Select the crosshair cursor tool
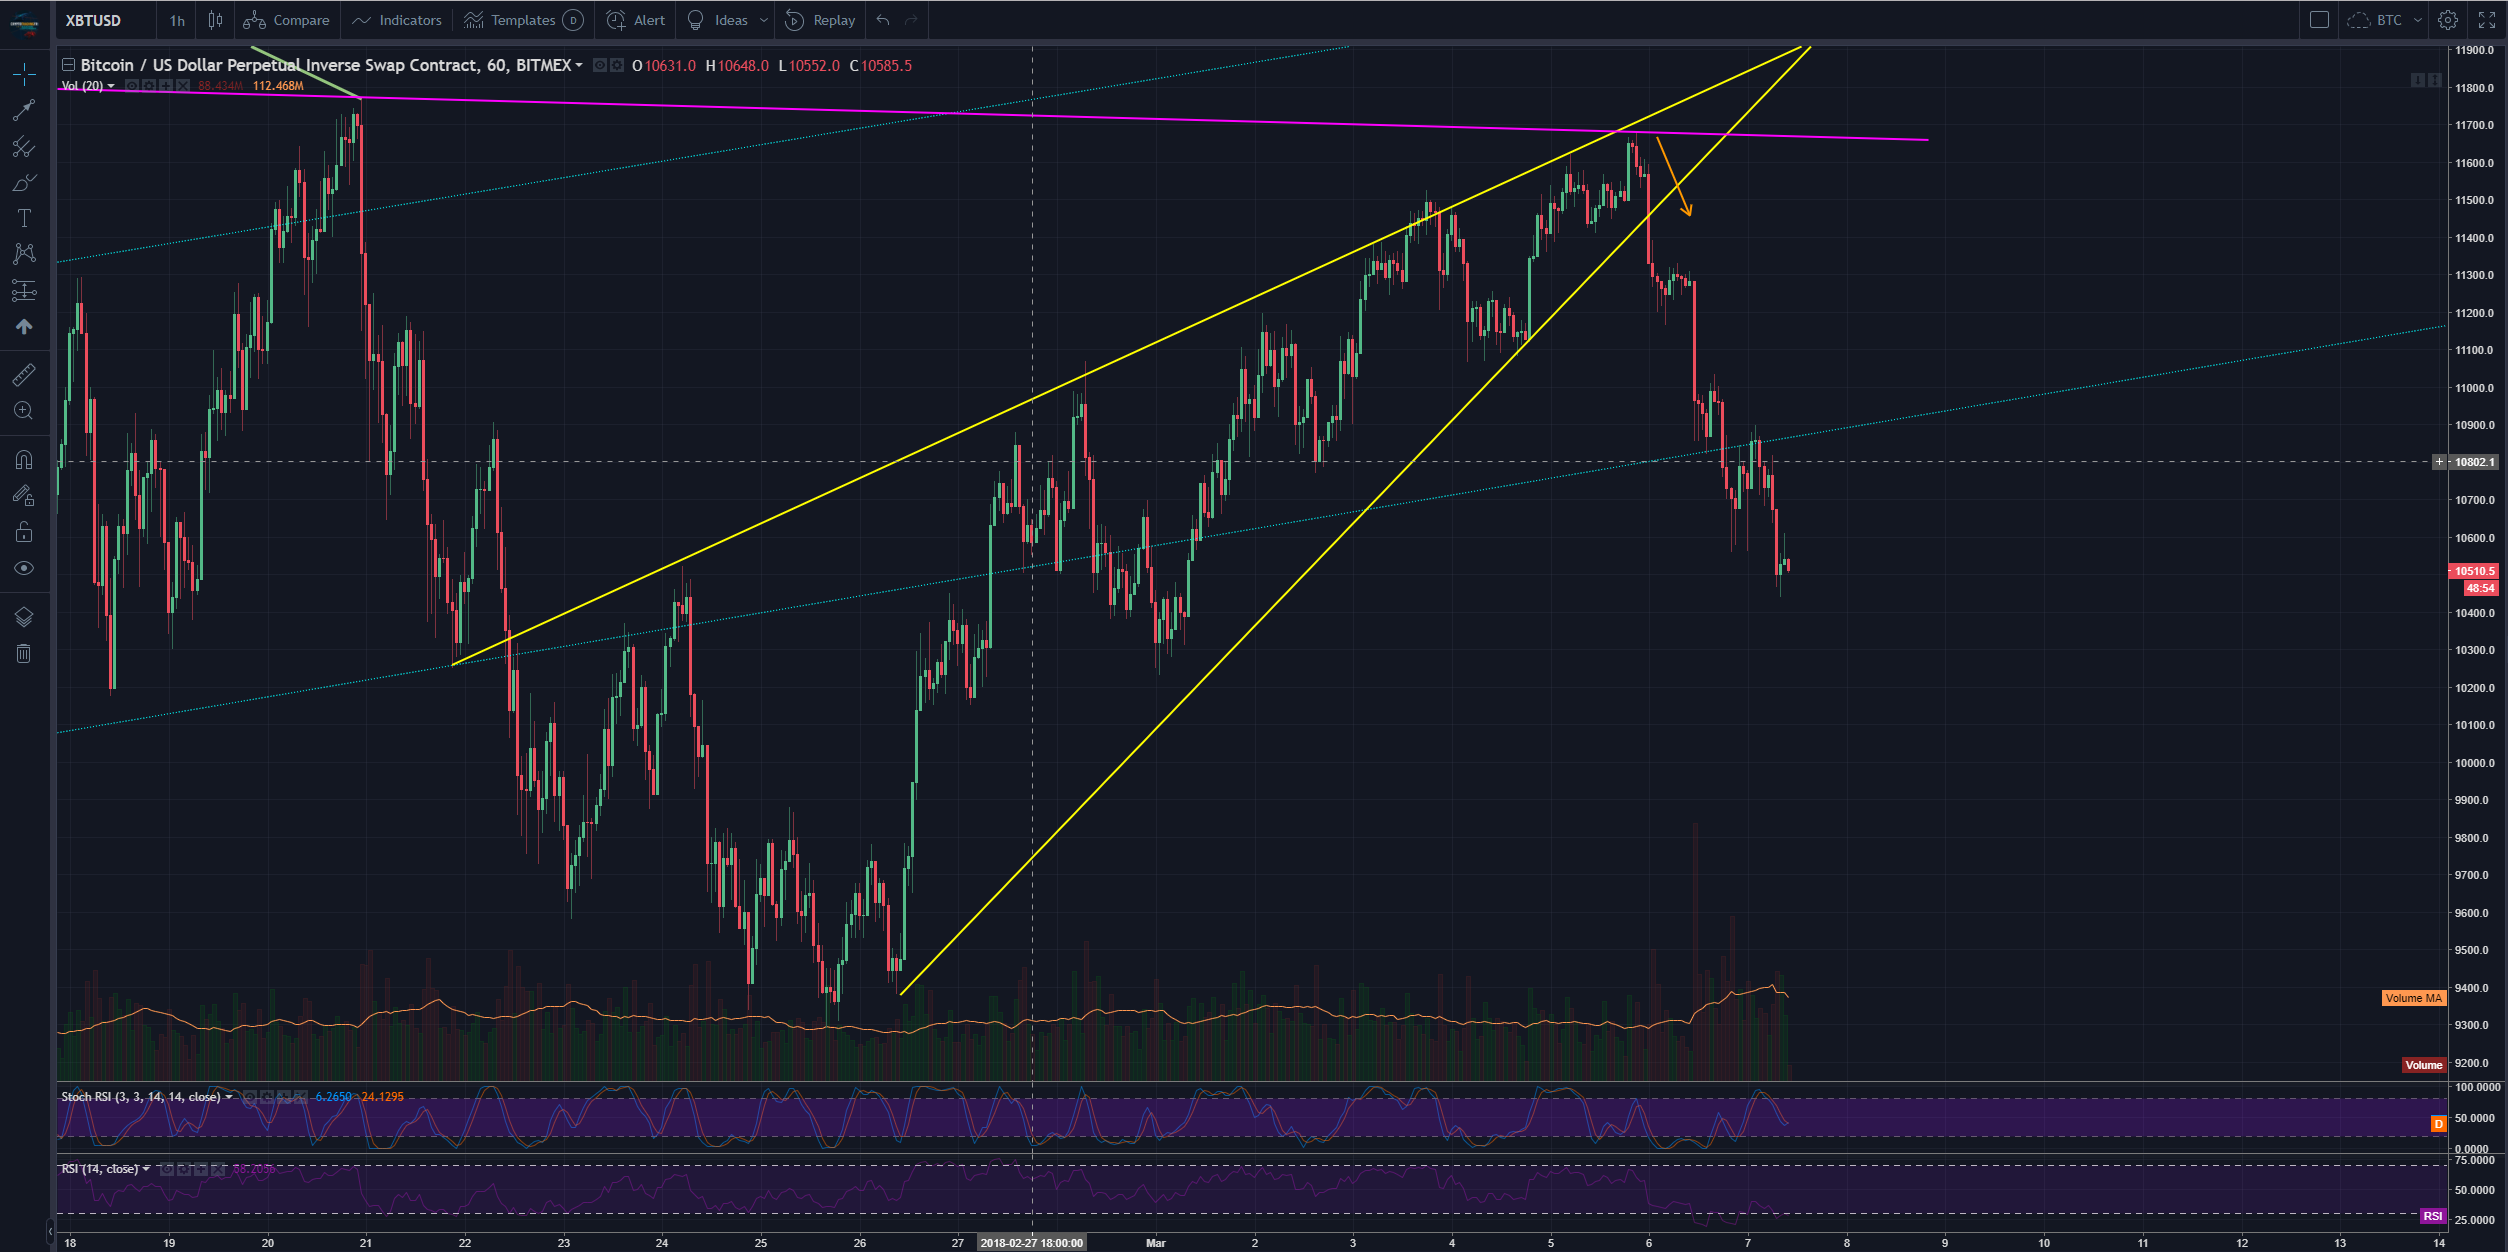This screenshot has width=2508, height=1252. click(x=24, y=73)
